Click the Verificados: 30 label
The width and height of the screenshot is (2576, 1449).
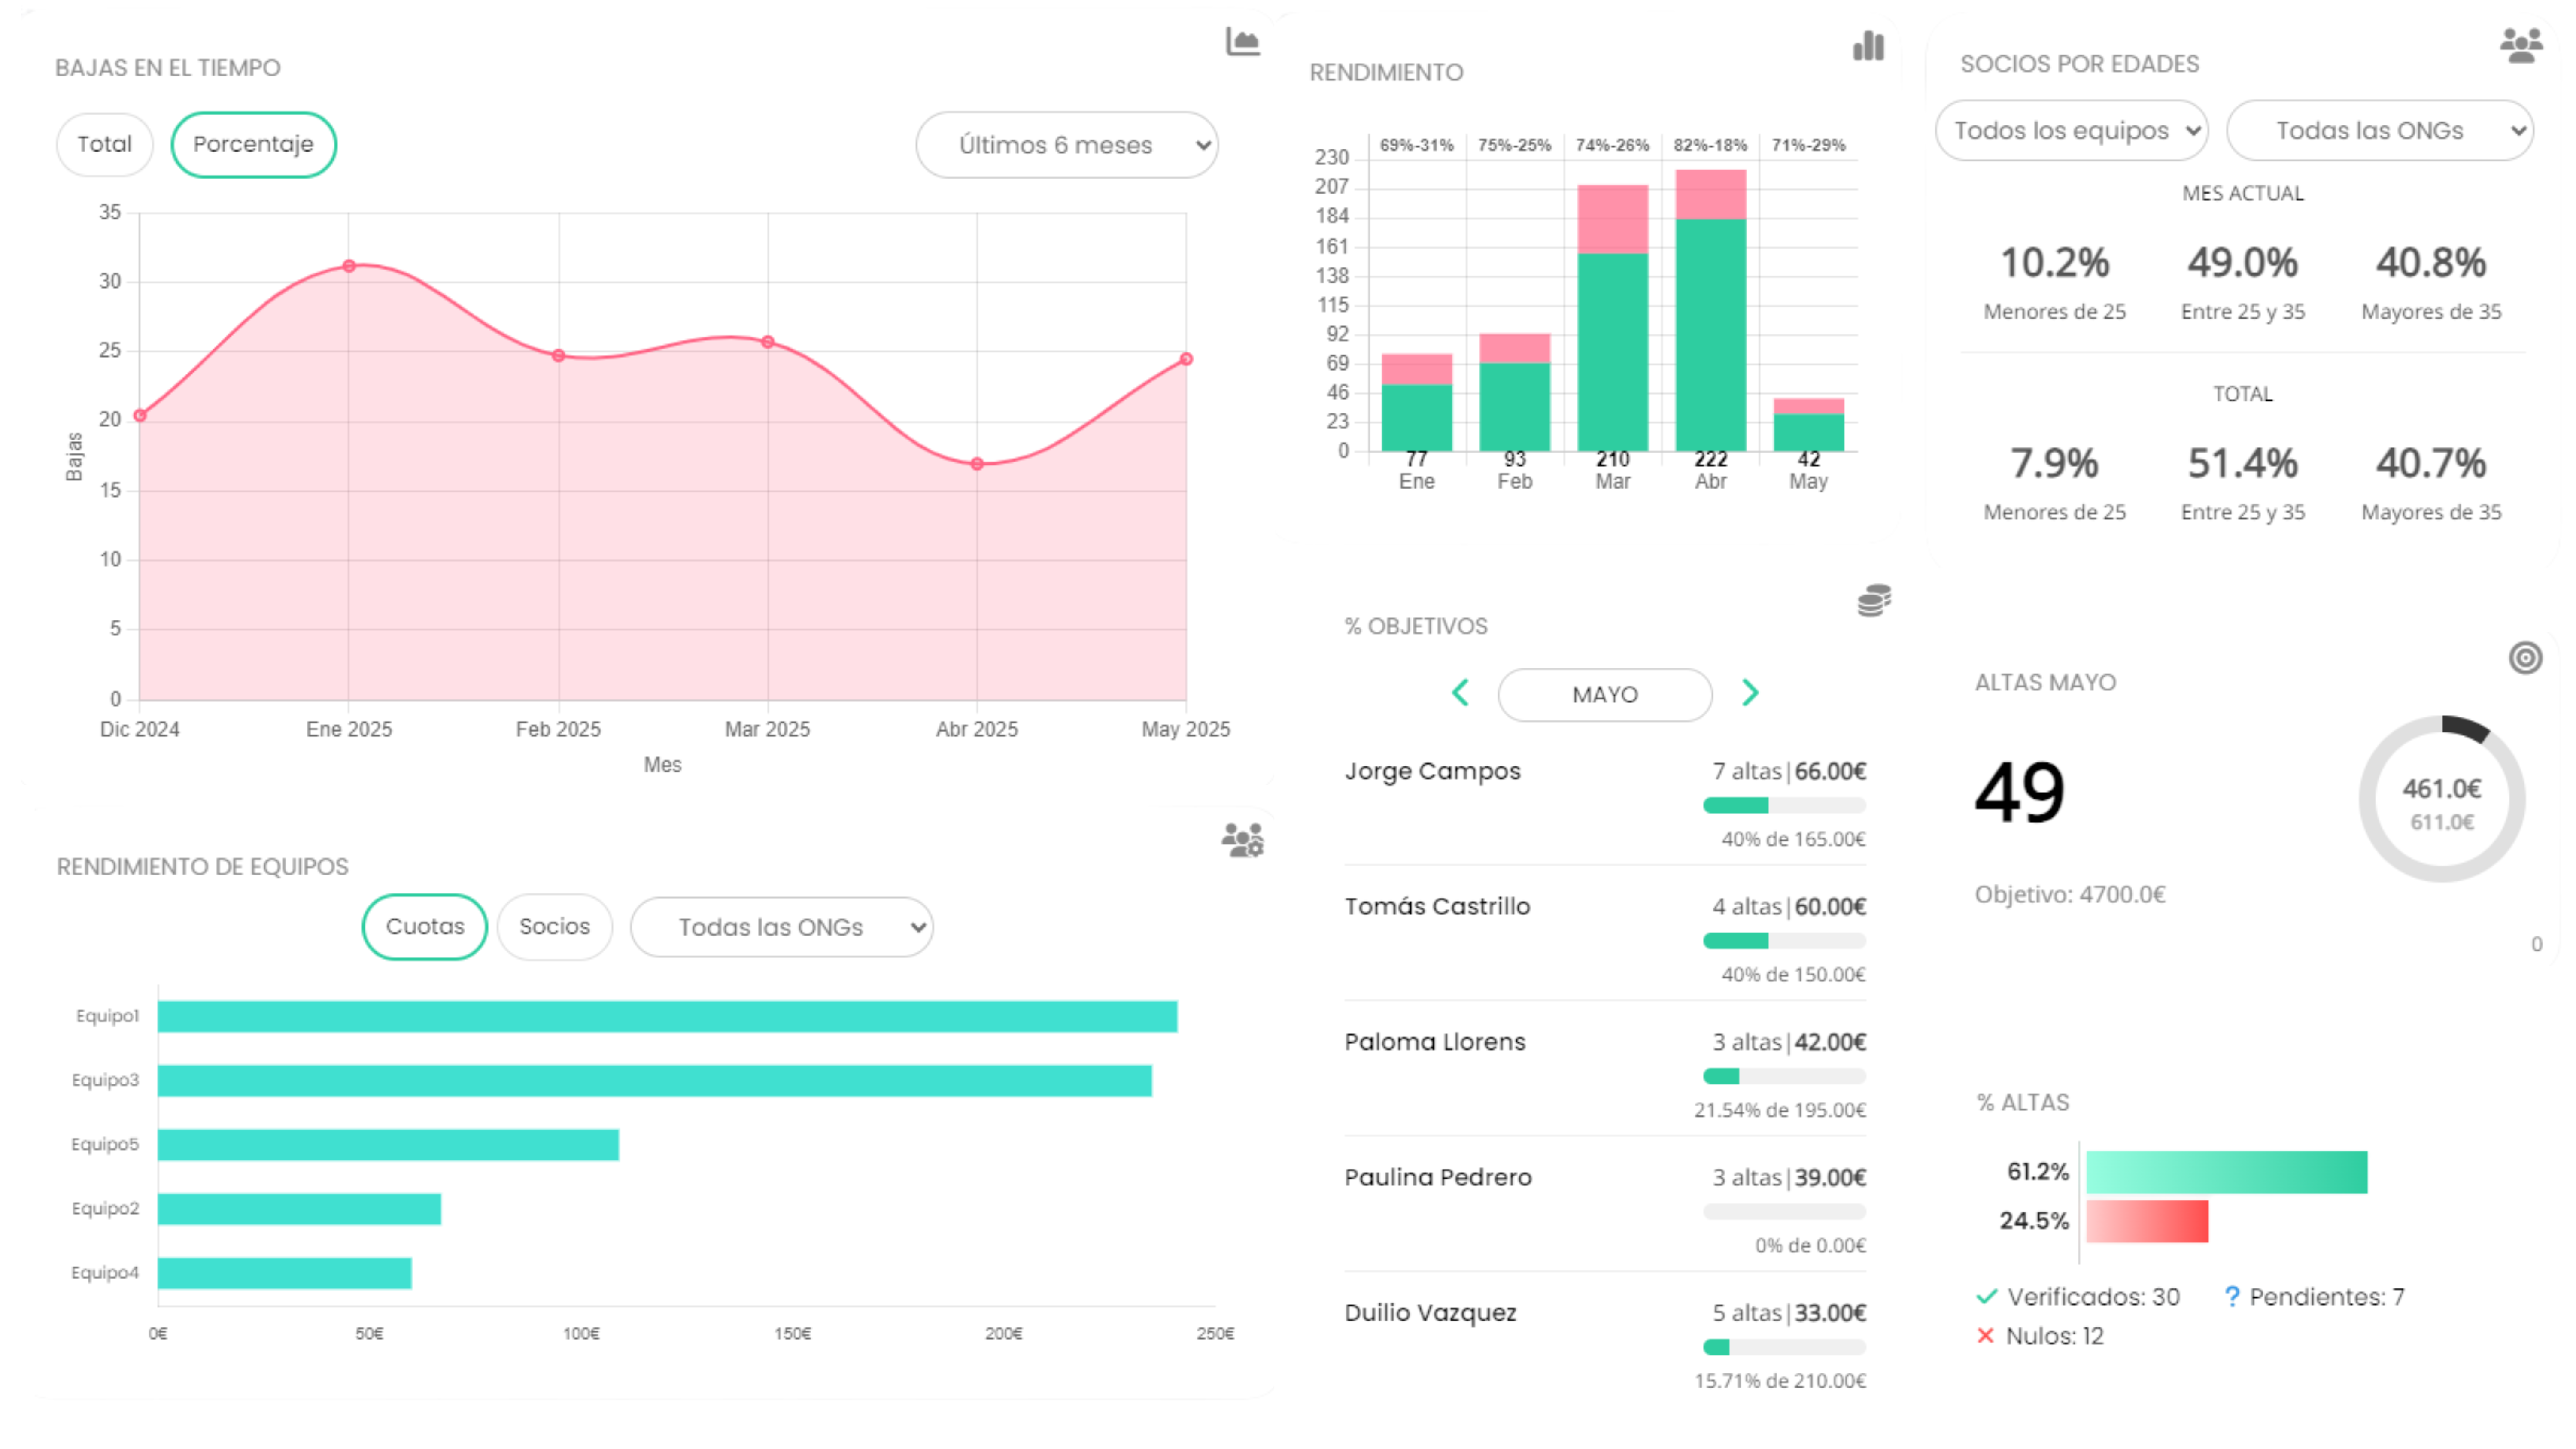(2093, 1297)
